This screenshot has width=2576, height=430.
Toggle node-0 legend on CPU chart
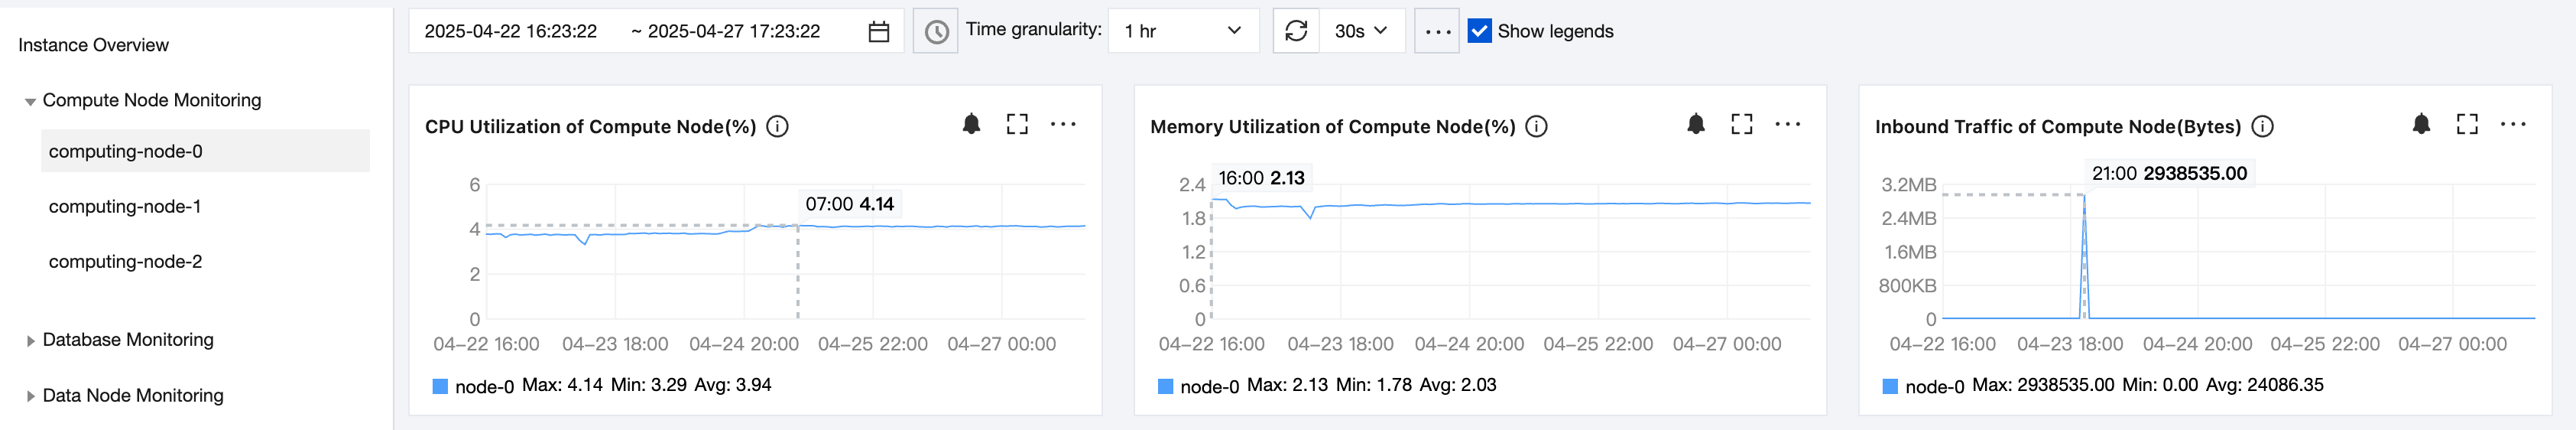pos(474,386)
